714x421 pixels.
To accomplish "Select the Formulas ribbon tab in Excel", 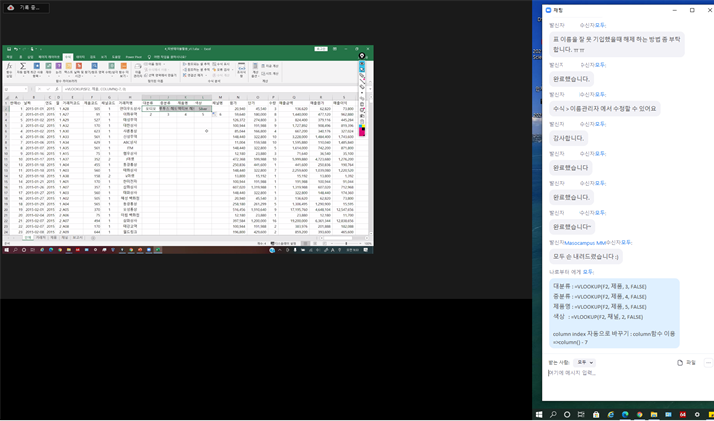I will click(67, 57).
